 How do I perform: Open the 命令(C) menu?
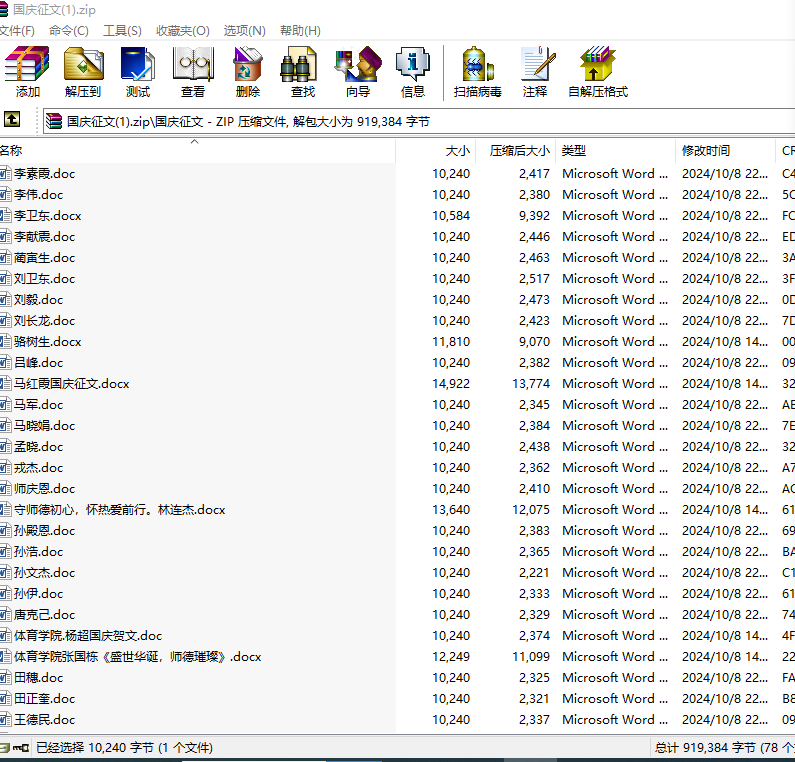(68, 31)
